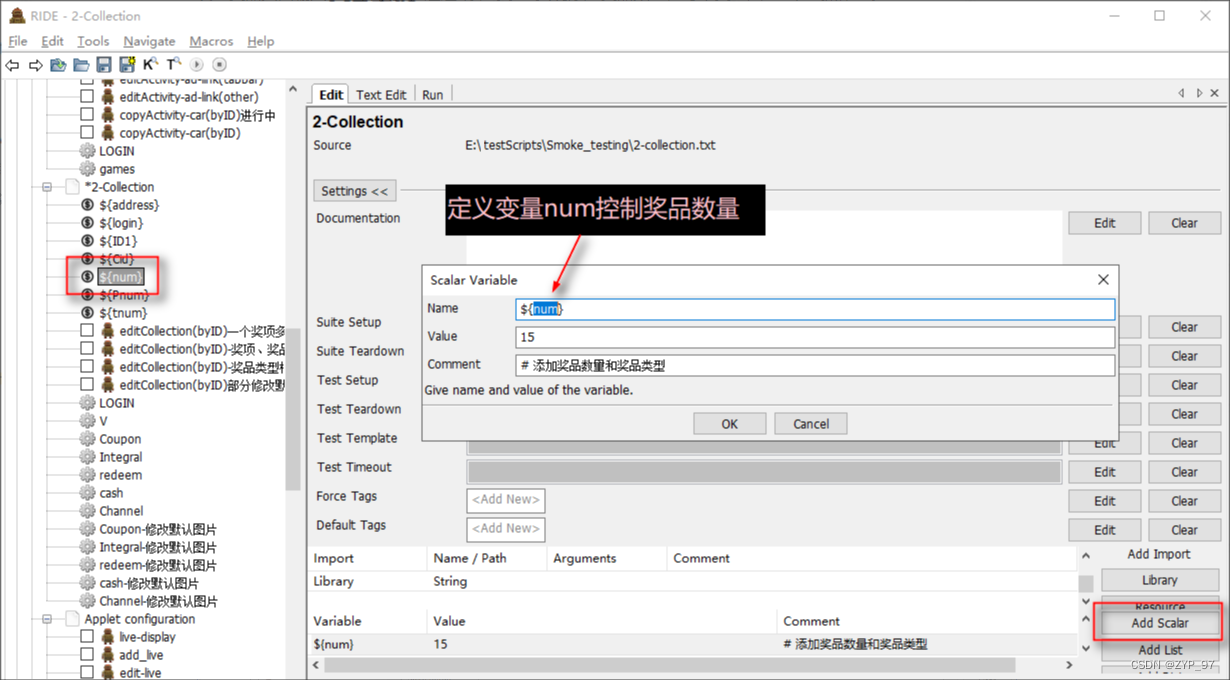
Task: Click the Value field containing 15
Action: click(x=815, y=337)
